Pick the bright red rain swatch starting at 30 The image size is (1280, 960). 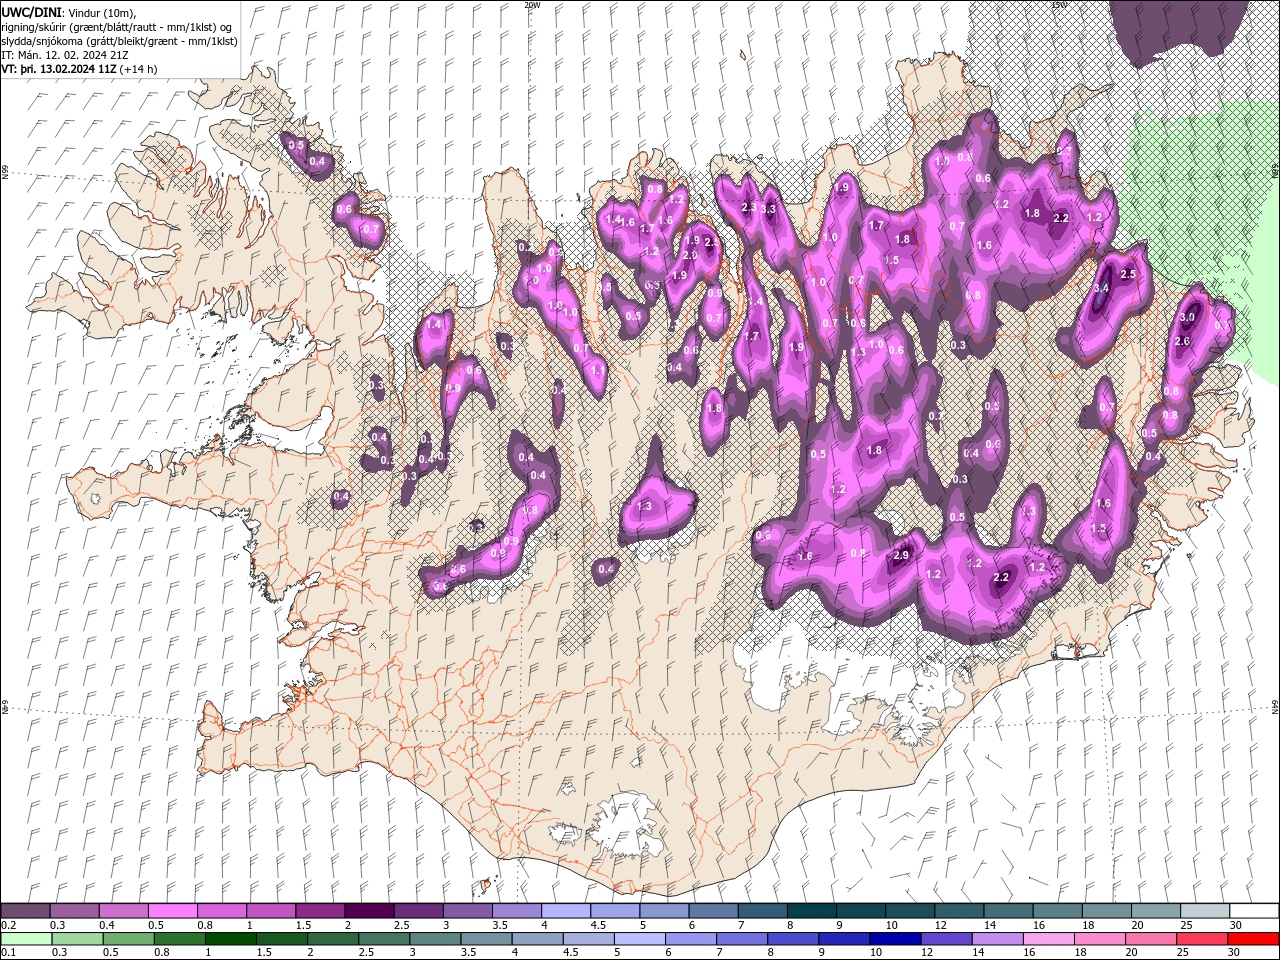tap(1254, 939)
